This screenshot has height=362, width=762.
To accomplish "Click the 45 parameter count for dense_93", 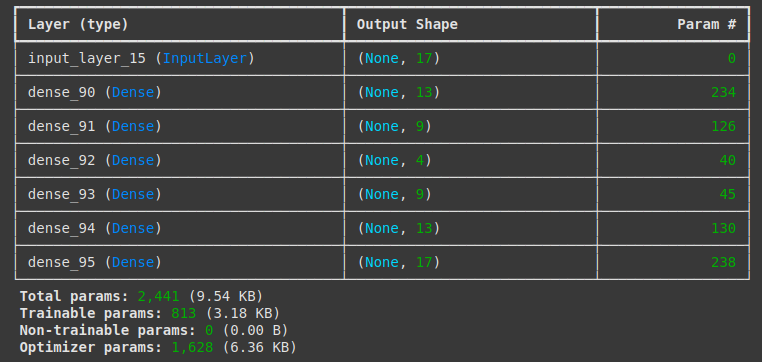I will click(x=727, y=194).
